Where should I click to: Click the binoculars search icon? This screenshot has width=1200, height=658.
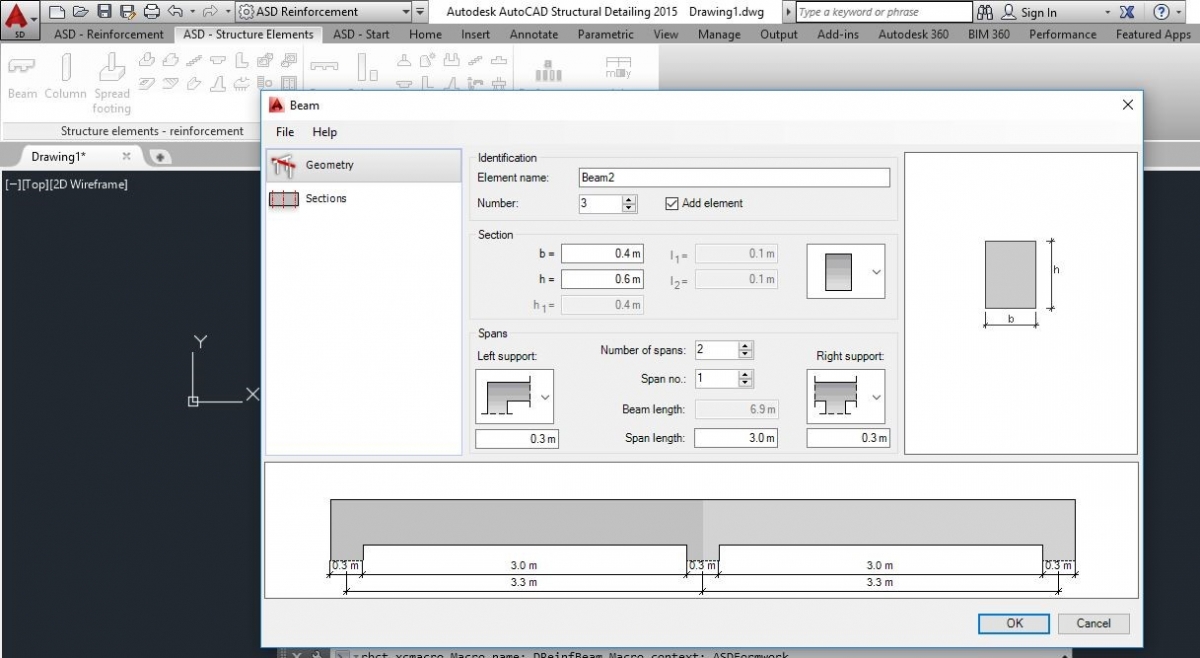pyautogui.click(x=985, y=12)
